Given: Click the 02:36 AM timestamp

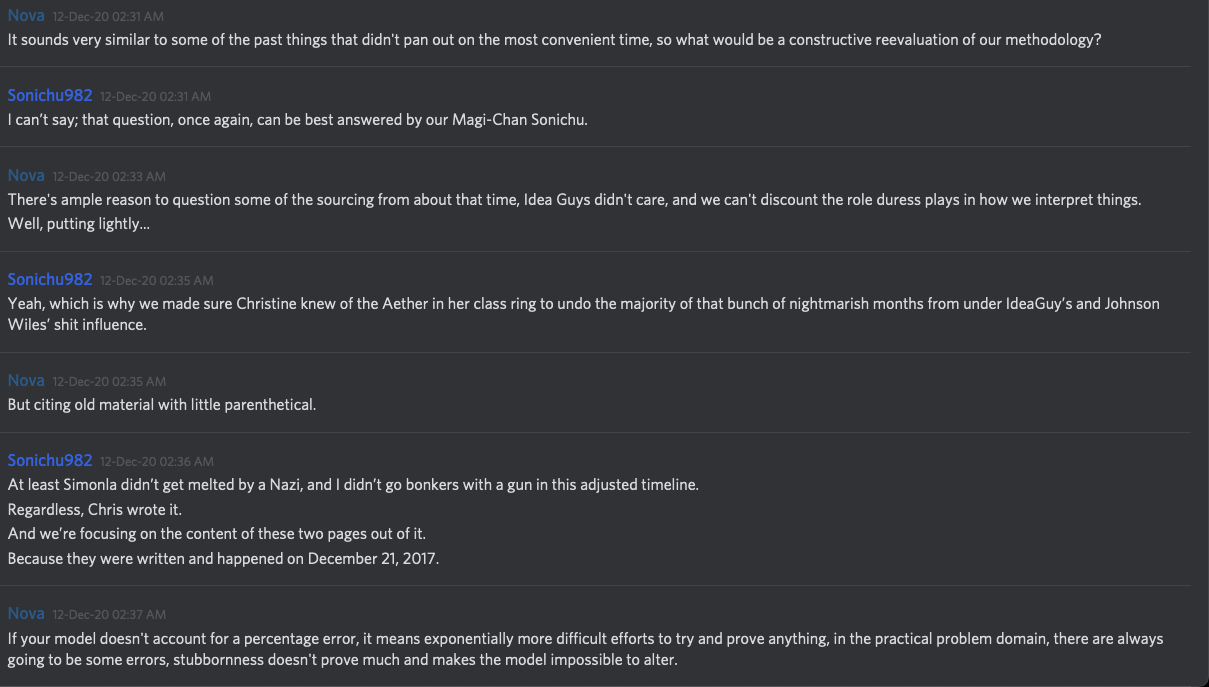Looking at the screenshot, I should 156,461.
